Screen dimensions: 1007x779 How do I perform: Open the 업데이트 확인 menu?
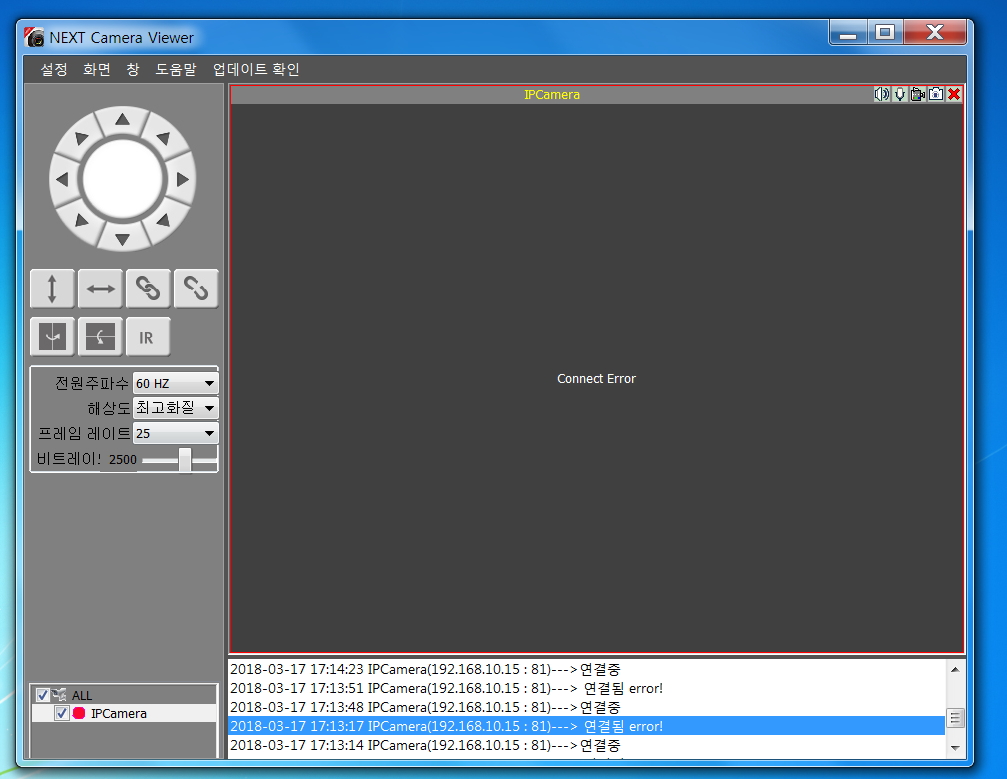click(256, 69)
